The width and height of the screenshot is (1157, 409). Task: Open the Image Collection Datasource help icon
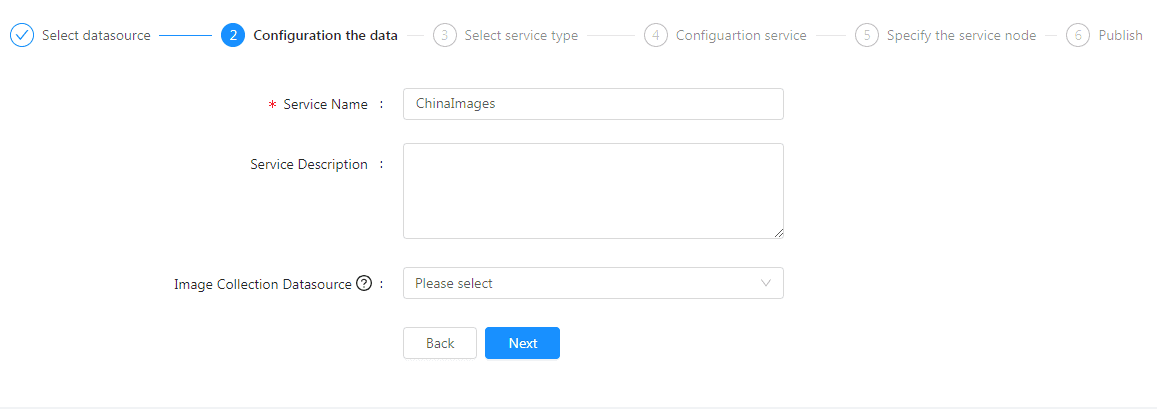tap(363, 283)
